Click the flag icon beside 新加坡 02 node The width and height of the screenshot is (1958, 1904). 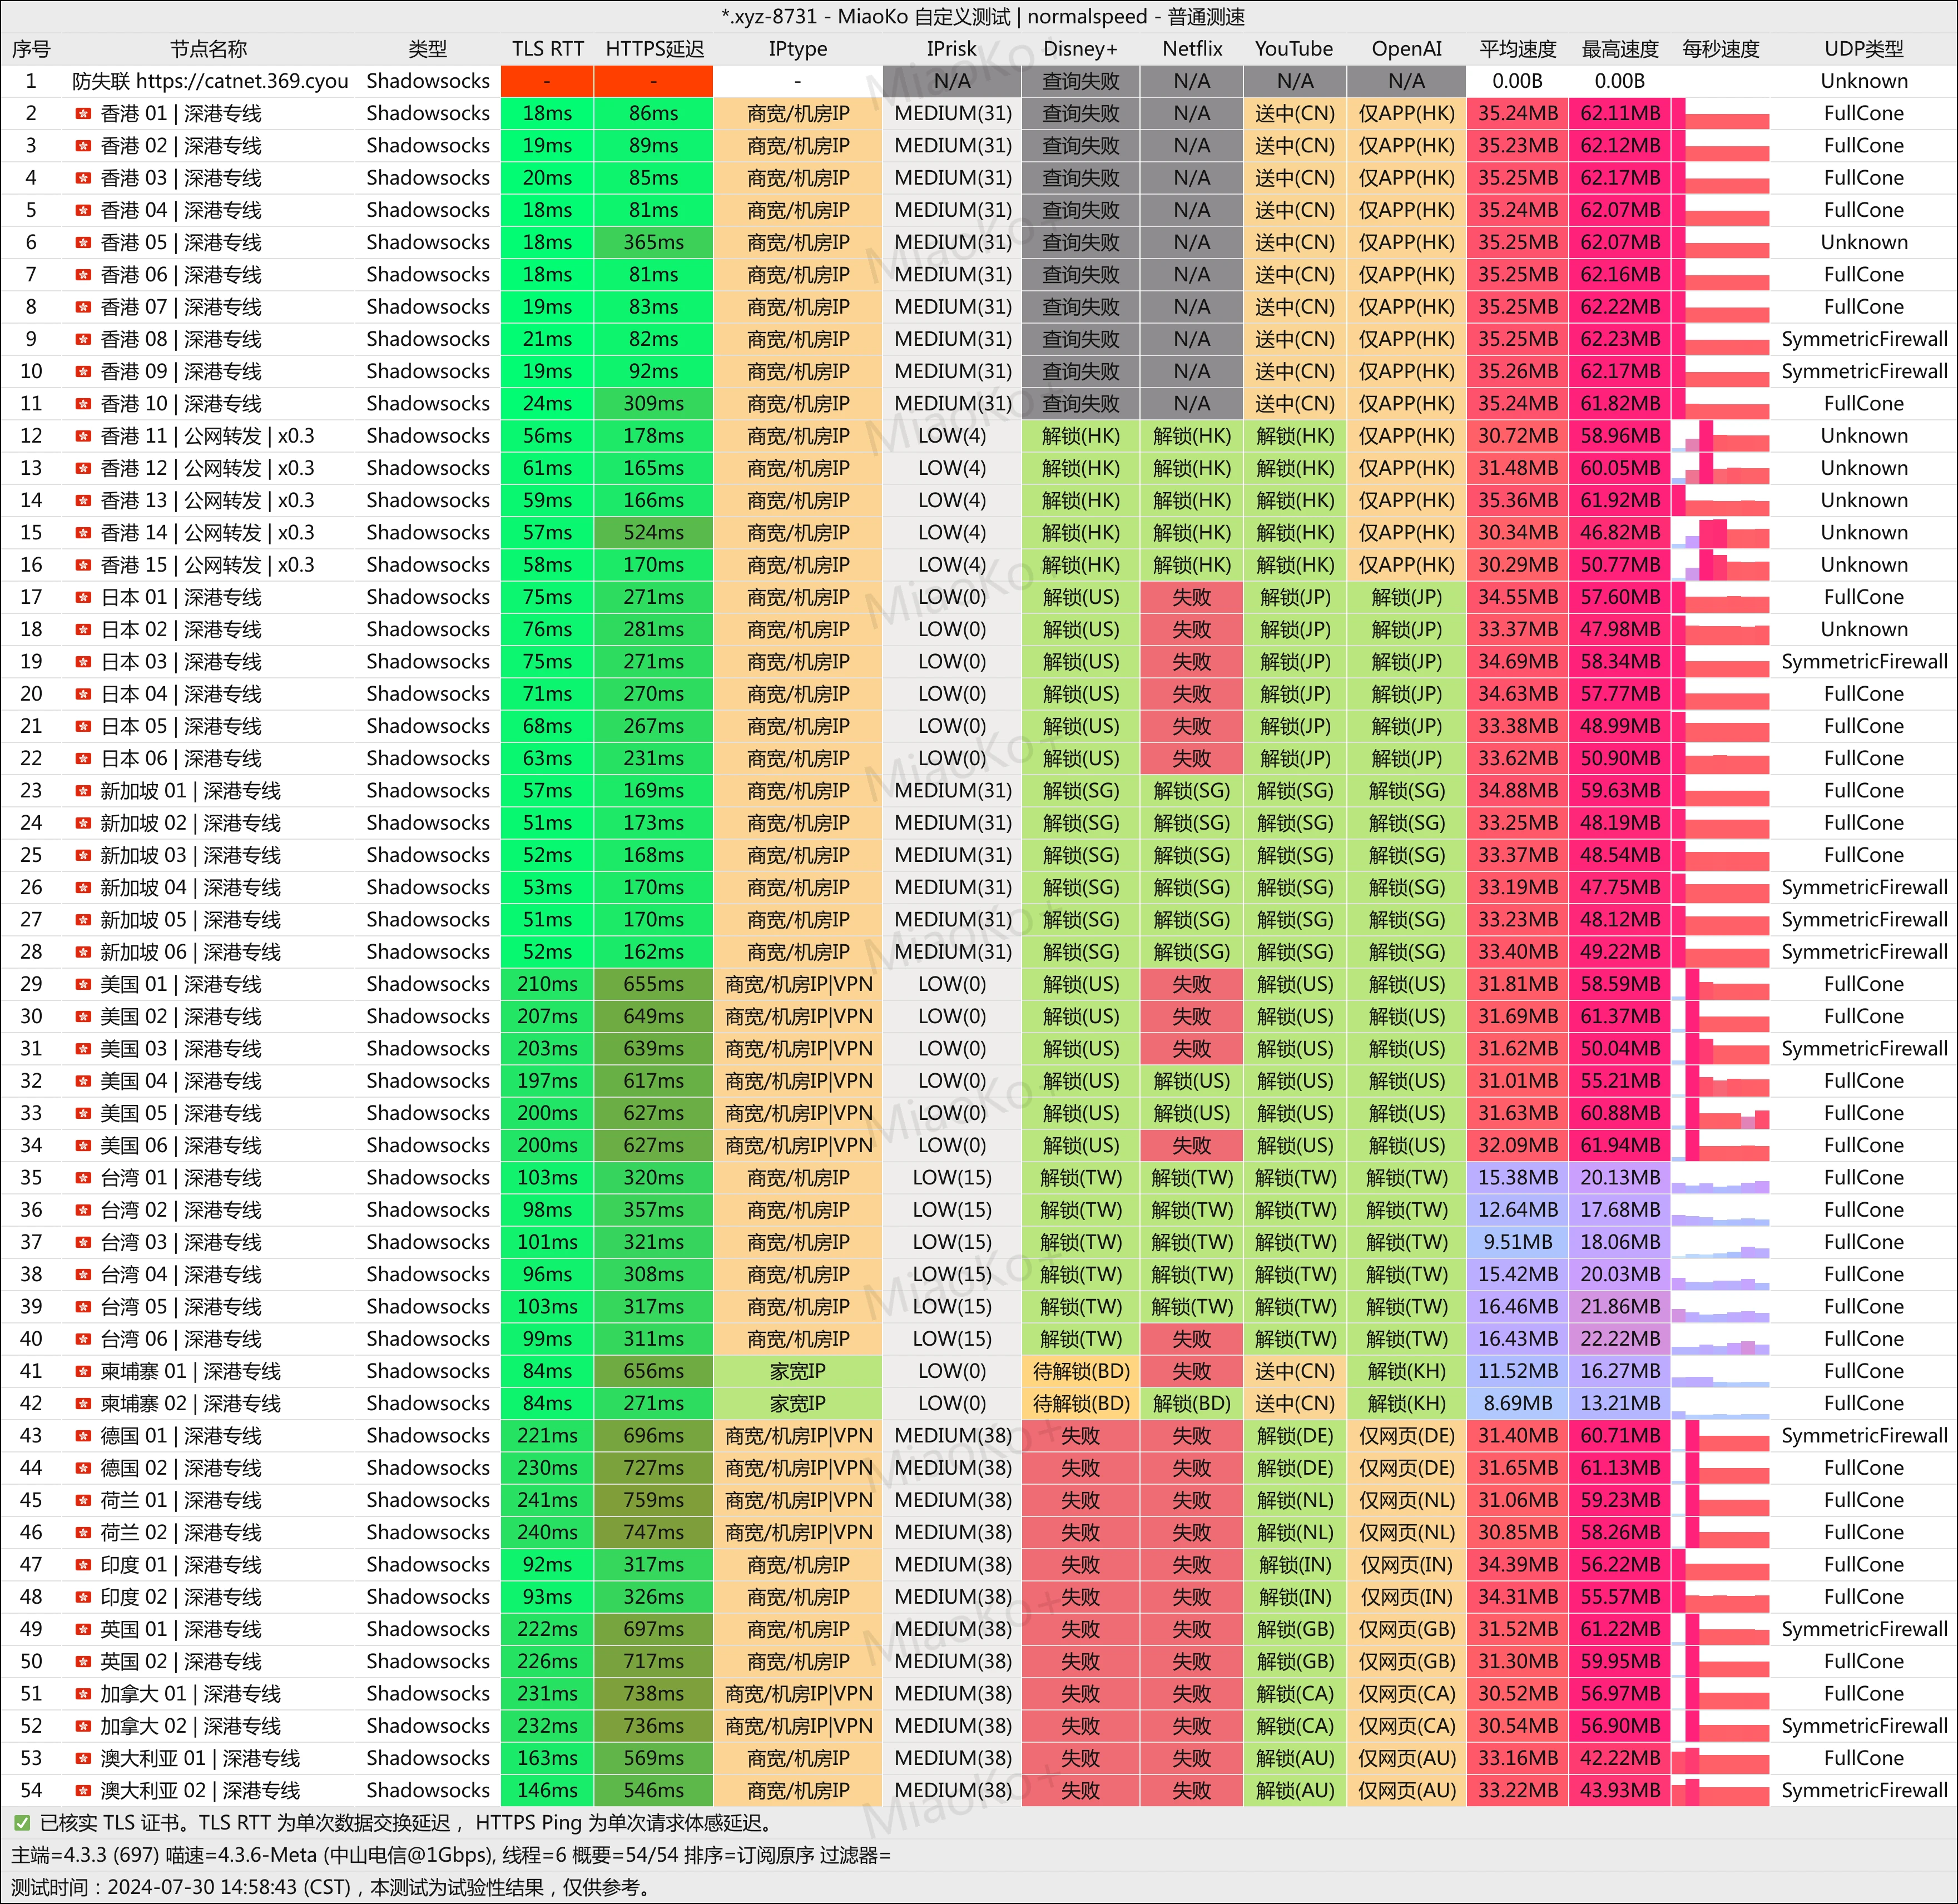point(83,824)
